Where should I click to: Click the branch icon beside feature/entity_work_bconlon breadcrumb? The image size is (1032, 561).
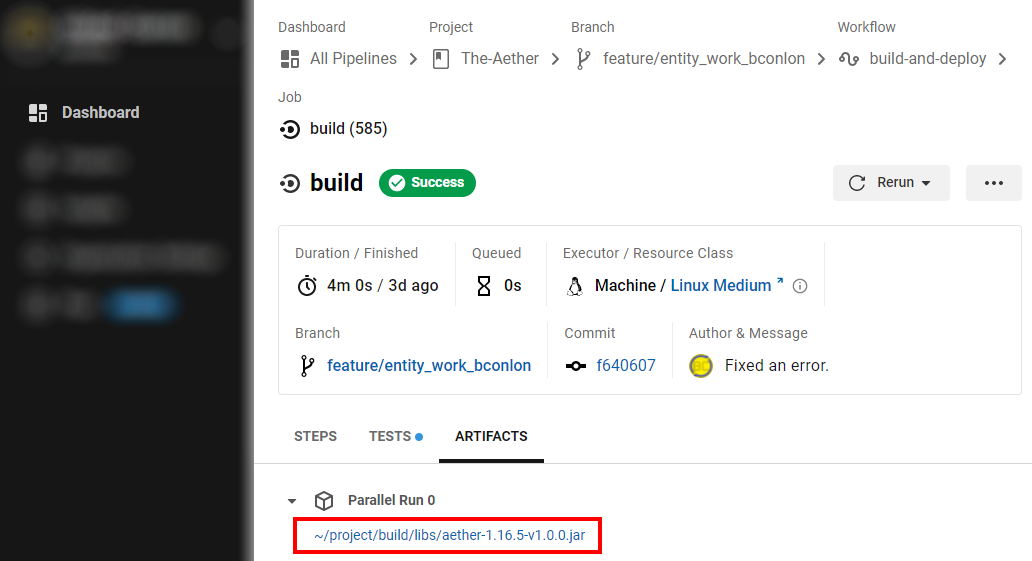pos(583,59)
